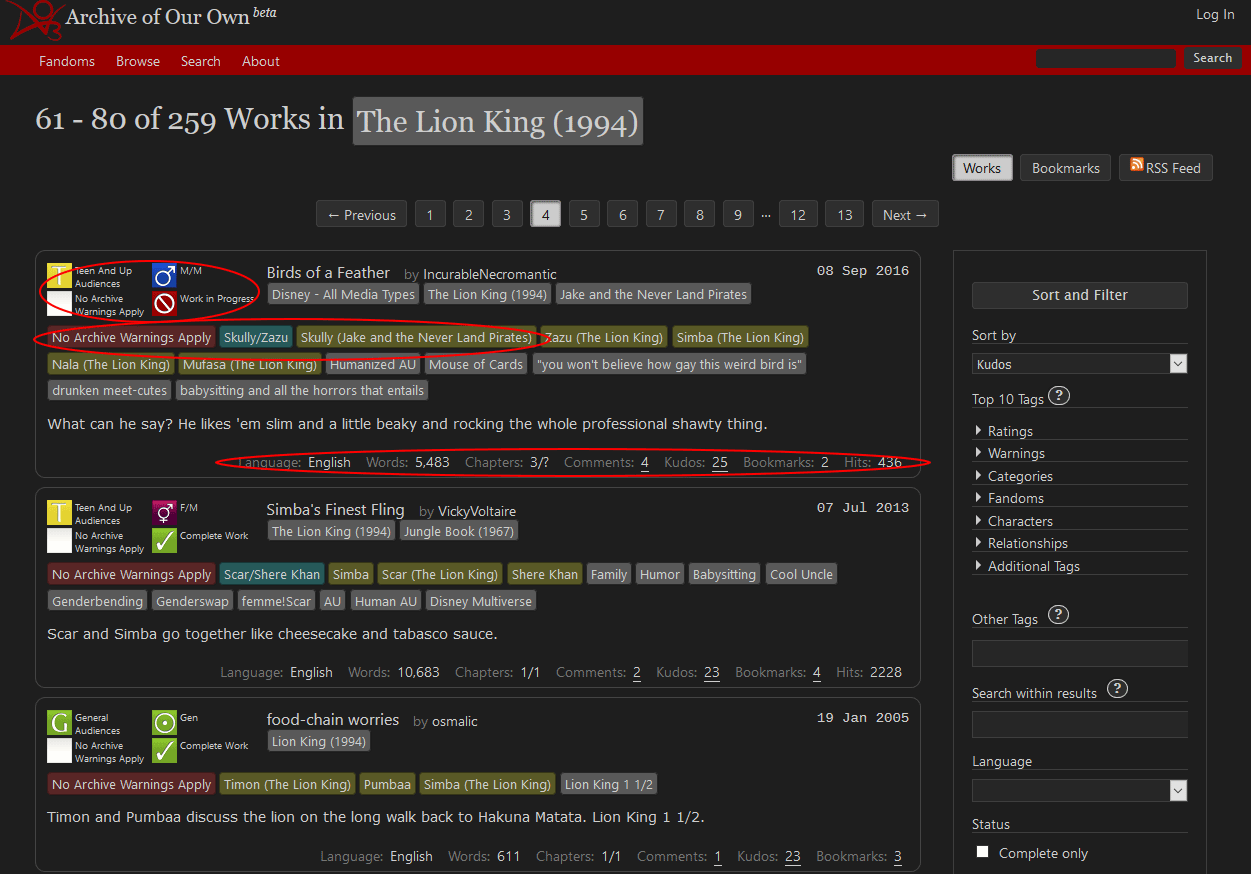Click the Teen rating icon on Birds of a Feather
This screenshot has height=874, width=1251.
(x=59, y=276)
